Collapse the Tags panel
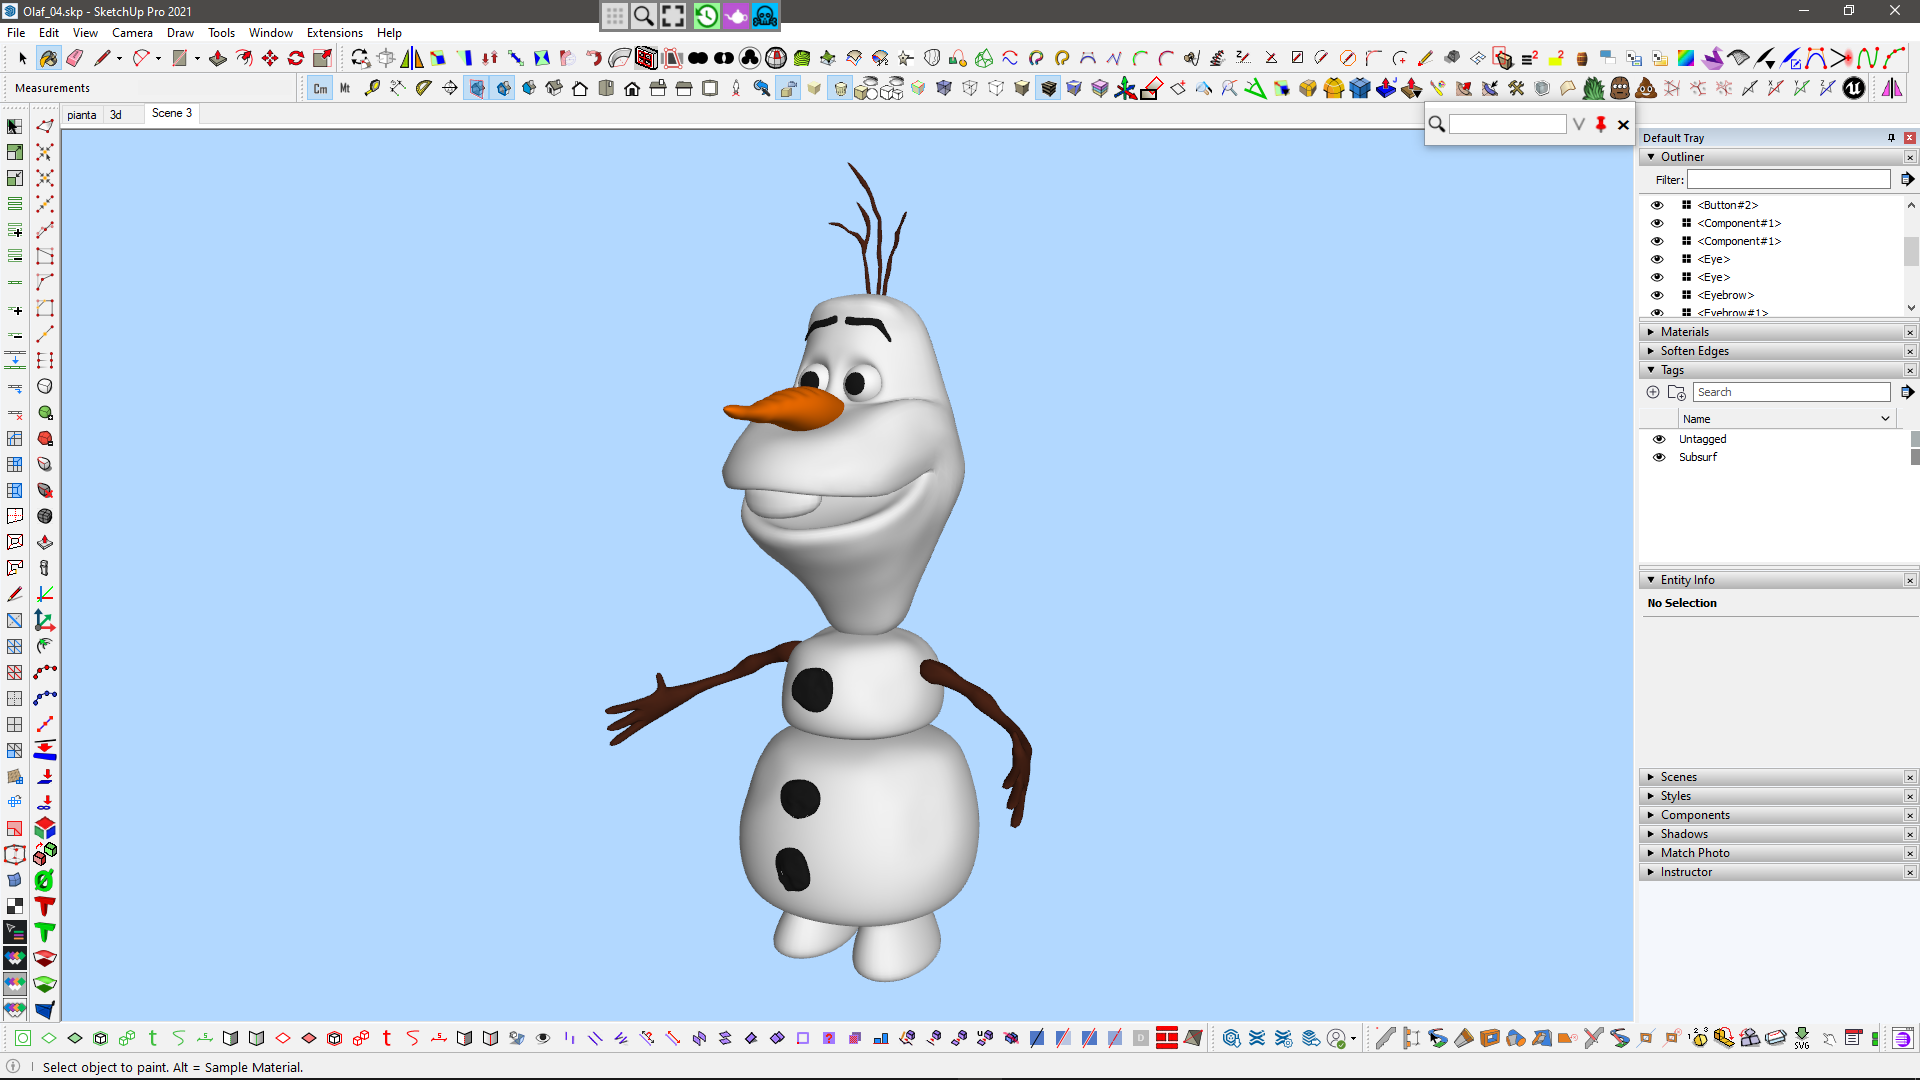The width and height of the screenshot is (1920, 1080). 1651,370
